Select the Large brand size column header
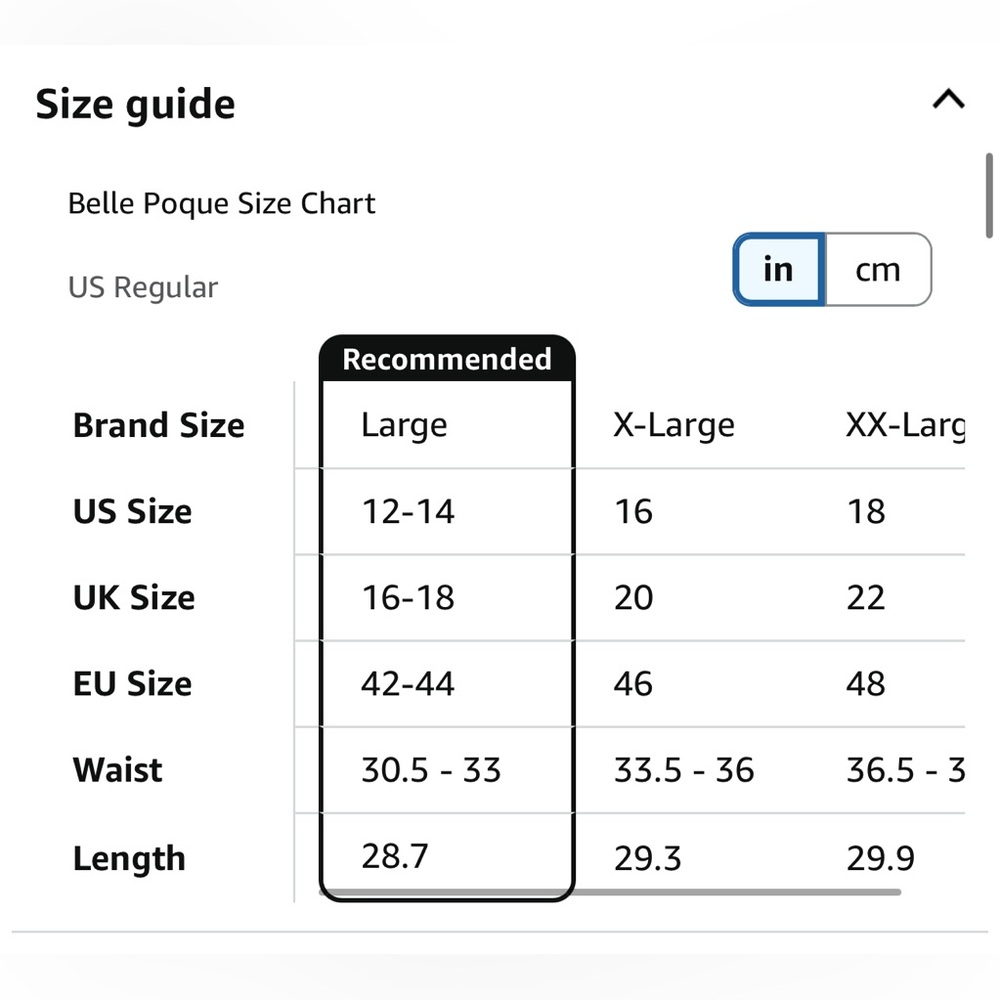The image size is (1000, 1000). (x=404, y=425)
